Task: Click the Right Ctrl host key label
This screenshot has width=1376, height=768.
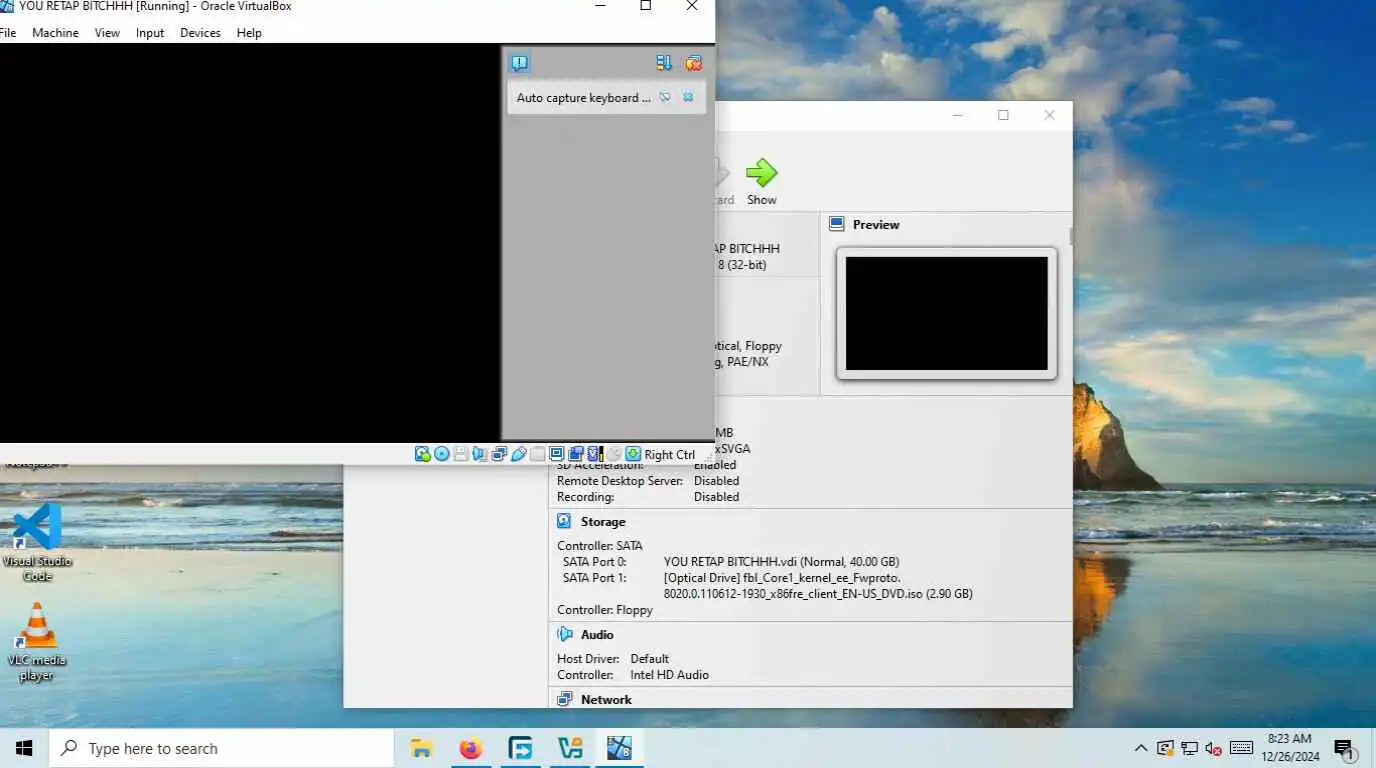Action: click(669, 454)
